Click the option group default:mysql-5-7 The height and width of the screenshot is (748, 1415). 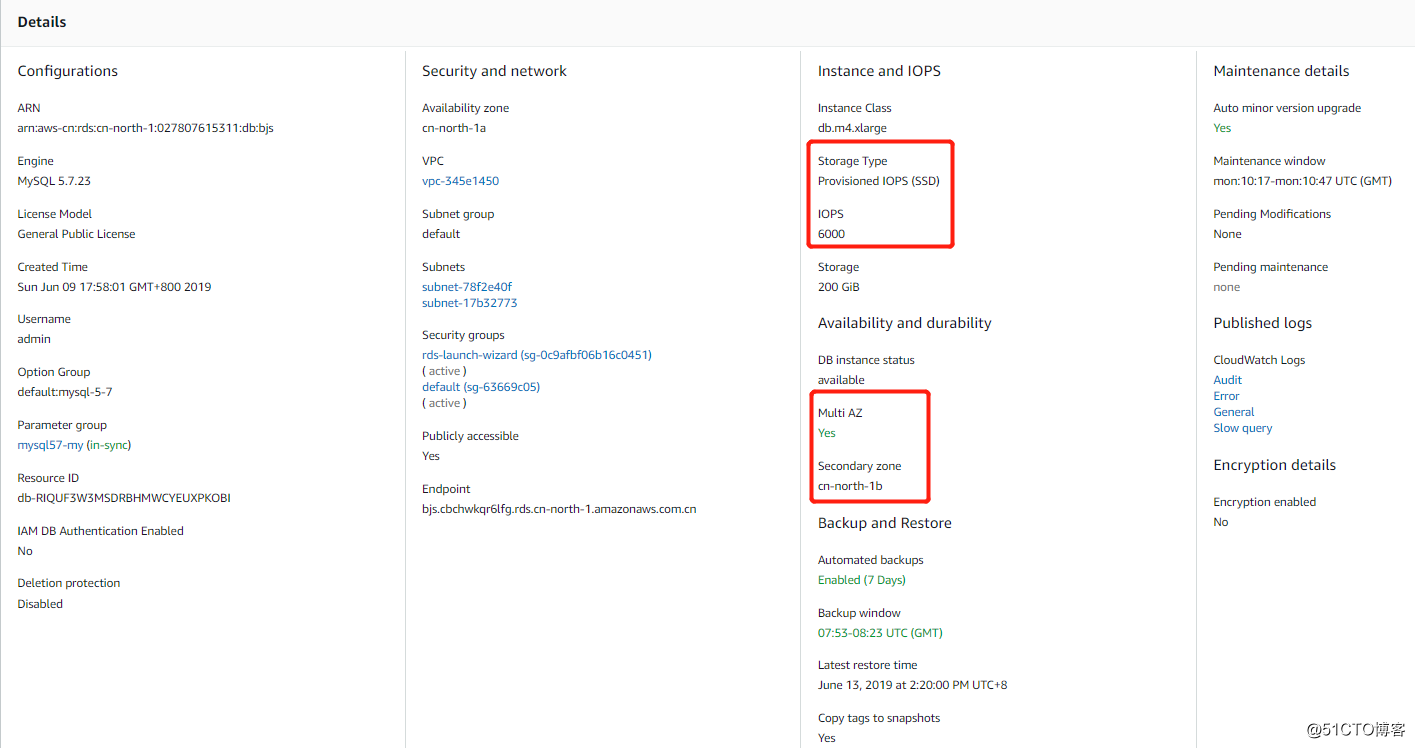pyautogui.click(x=65, y=392)
